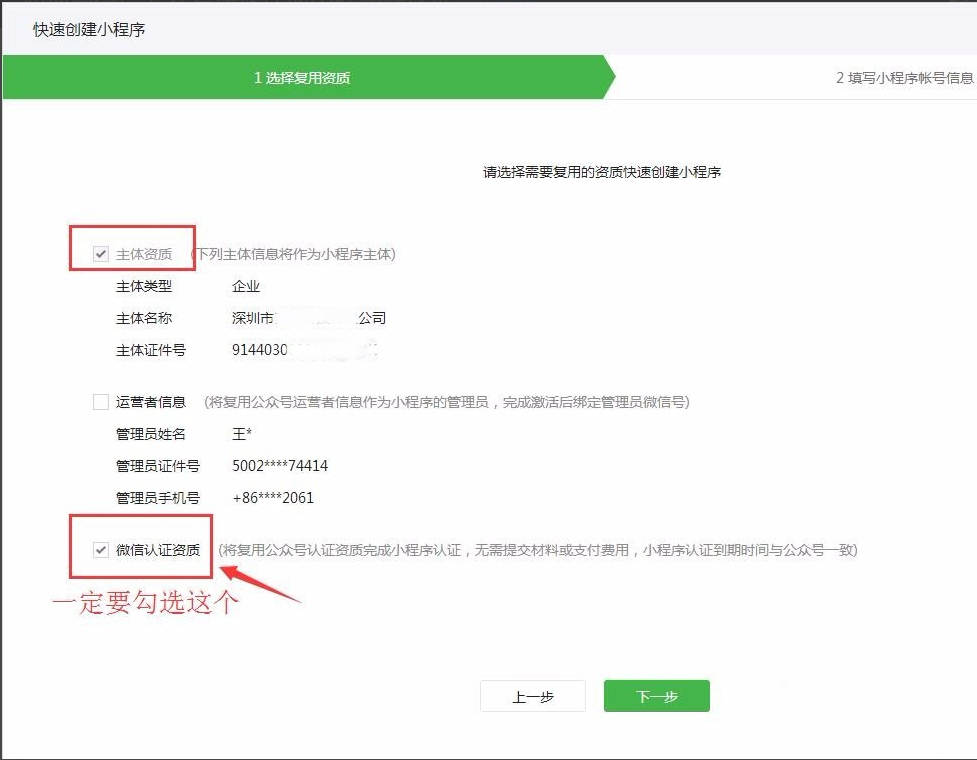Uncheck the 微信认证资质 checkbox
977x760 pixels.
(x=100, y=550)
